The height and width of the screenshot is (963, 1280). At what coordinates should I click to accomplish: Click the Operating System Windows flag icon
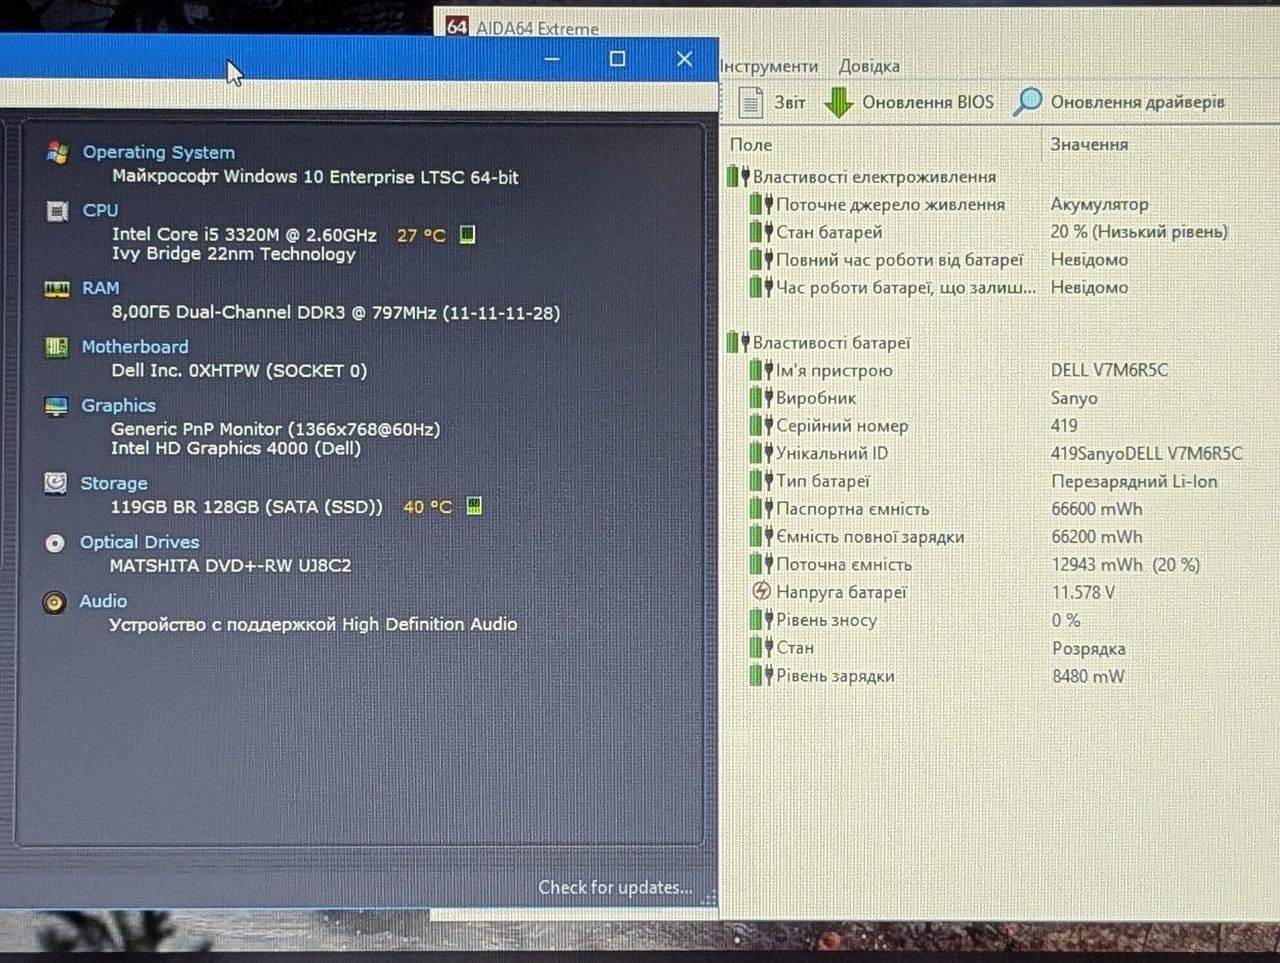coord(57,153)
